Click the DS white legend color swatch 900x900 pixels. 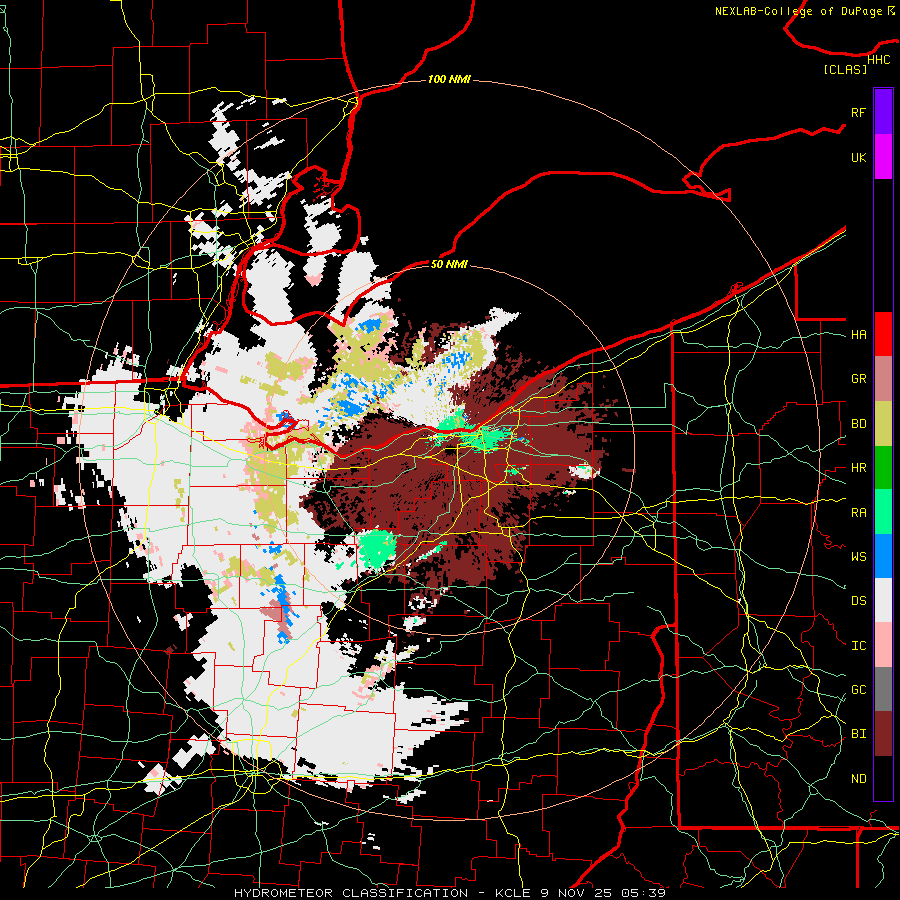(883, 600)
